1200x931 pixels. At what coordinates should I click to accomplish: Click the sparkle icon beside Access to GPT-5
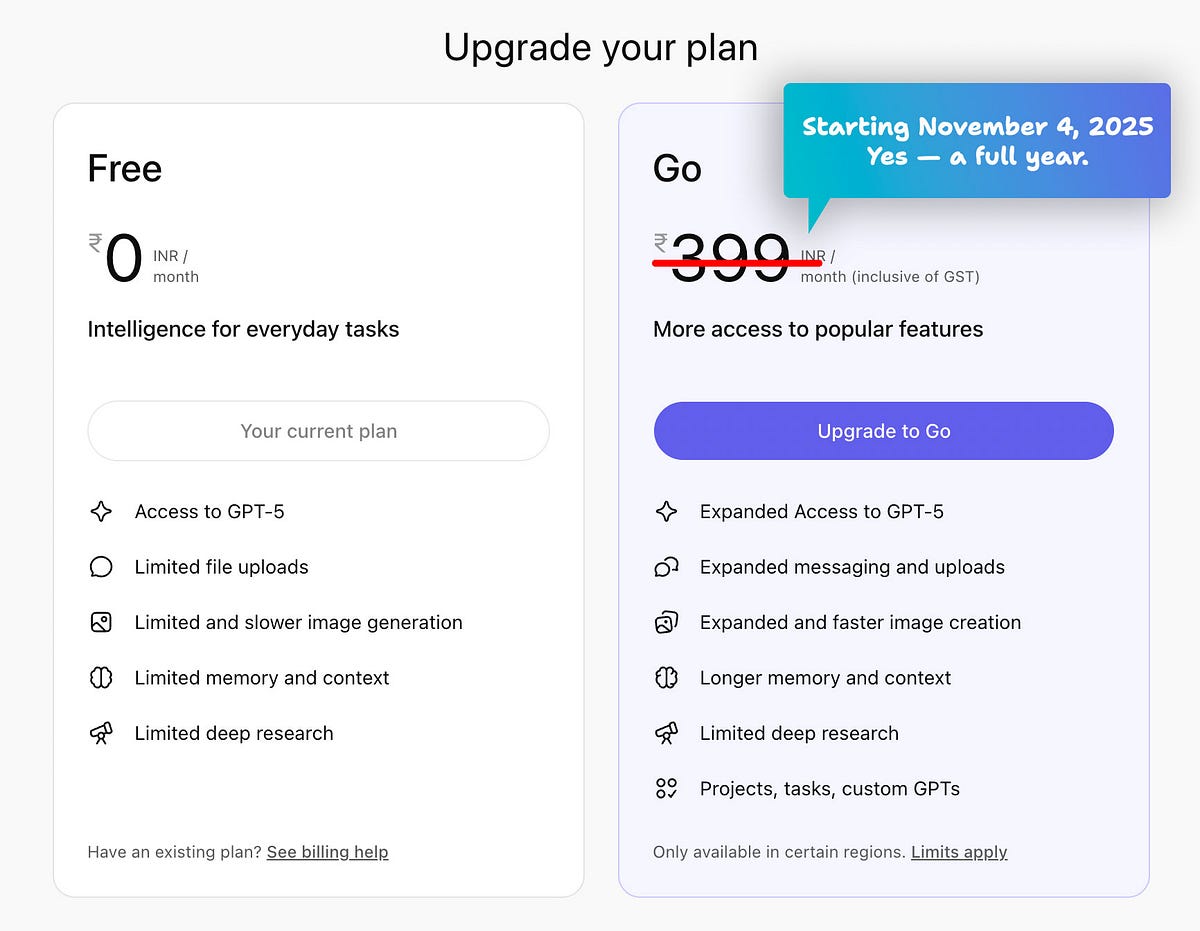tap(101, 512)
